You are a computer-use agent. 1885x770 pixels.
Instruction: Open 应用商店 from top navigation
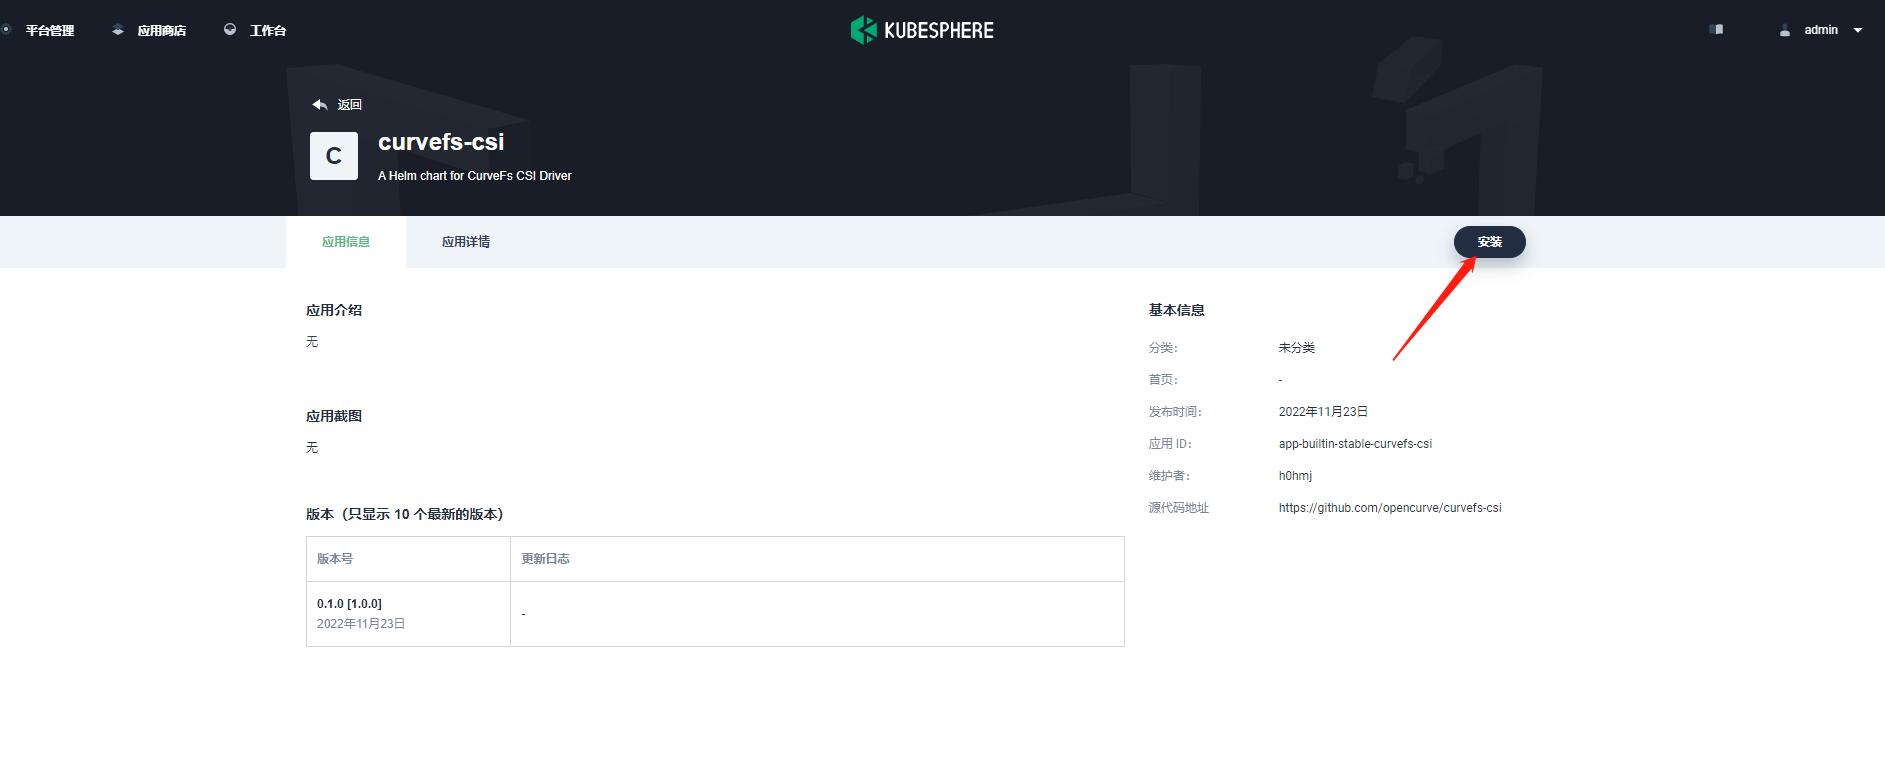pos(162,31)
